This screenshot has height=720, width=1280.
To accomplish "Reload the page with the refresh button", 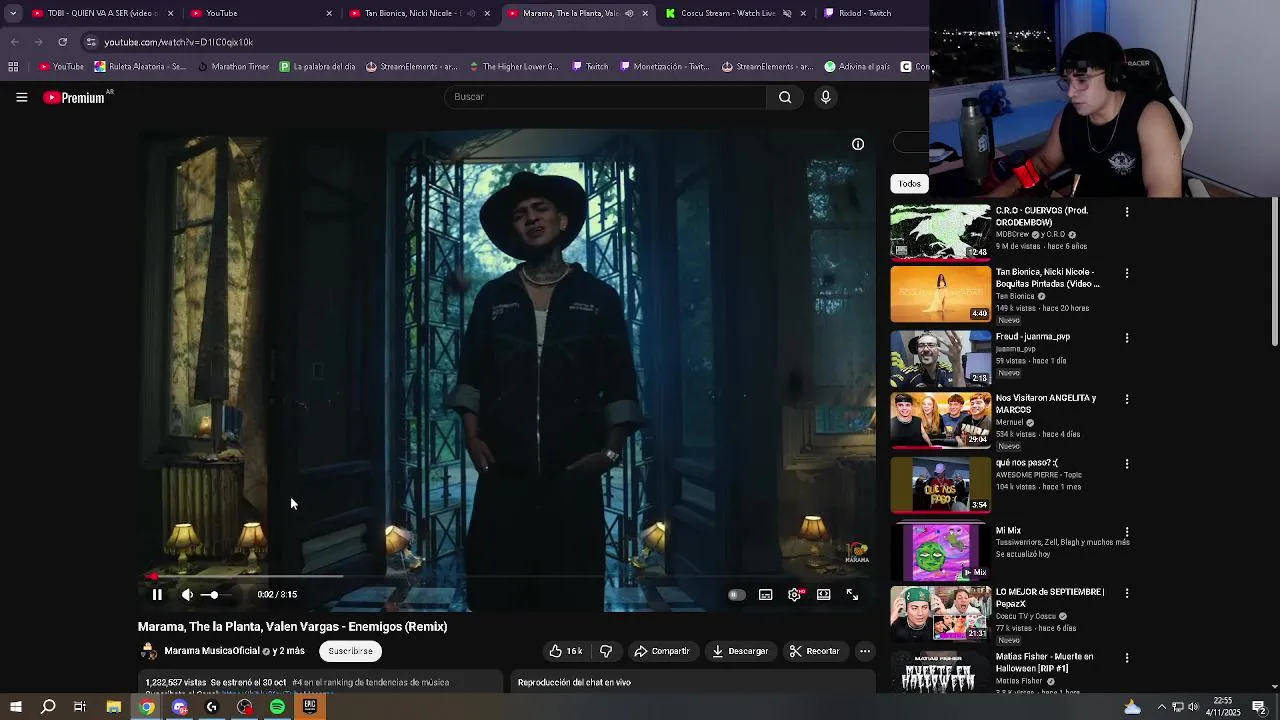I will click(x=62, y=42).
